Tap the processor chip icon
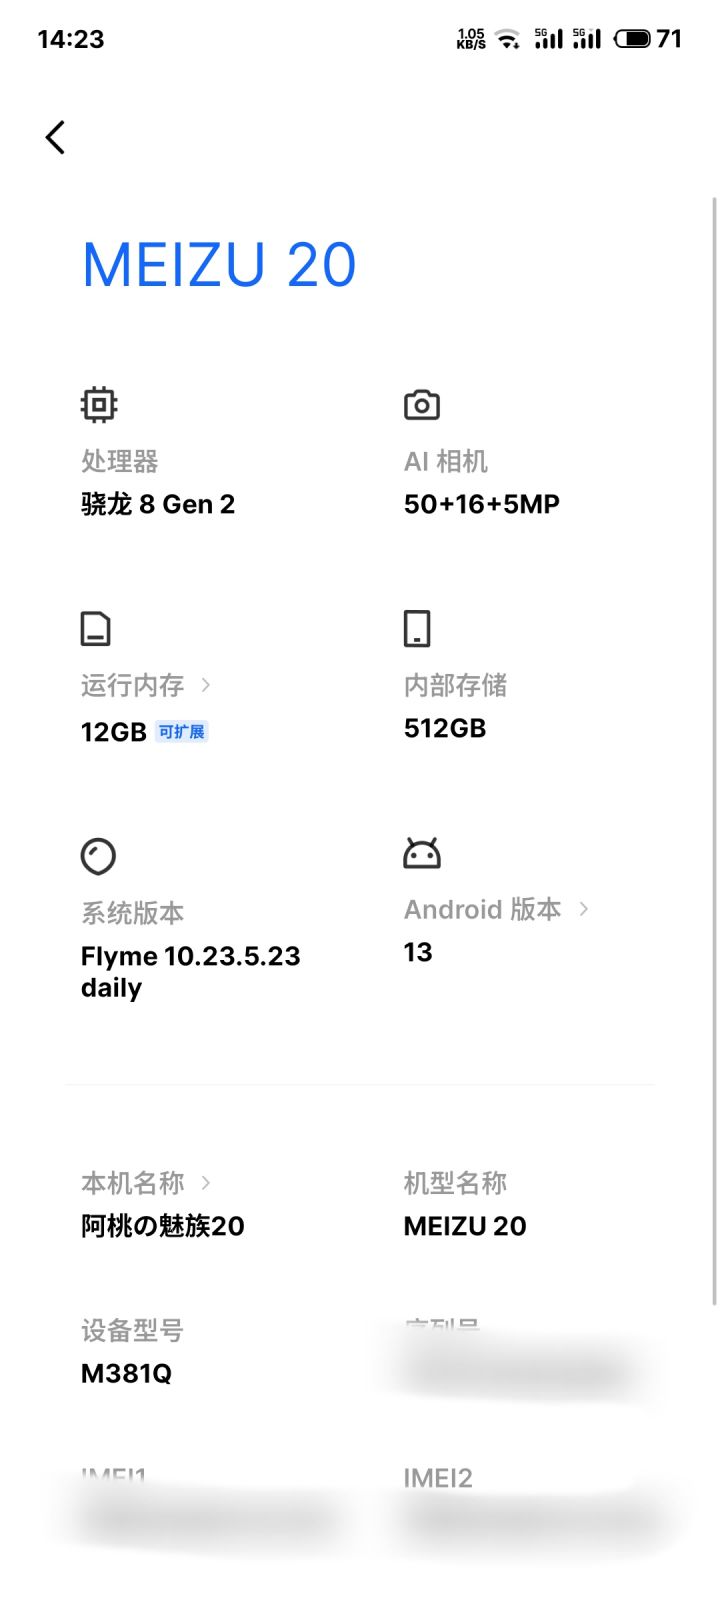Screen dimensions: 720x1600 (x=99, y=405)
